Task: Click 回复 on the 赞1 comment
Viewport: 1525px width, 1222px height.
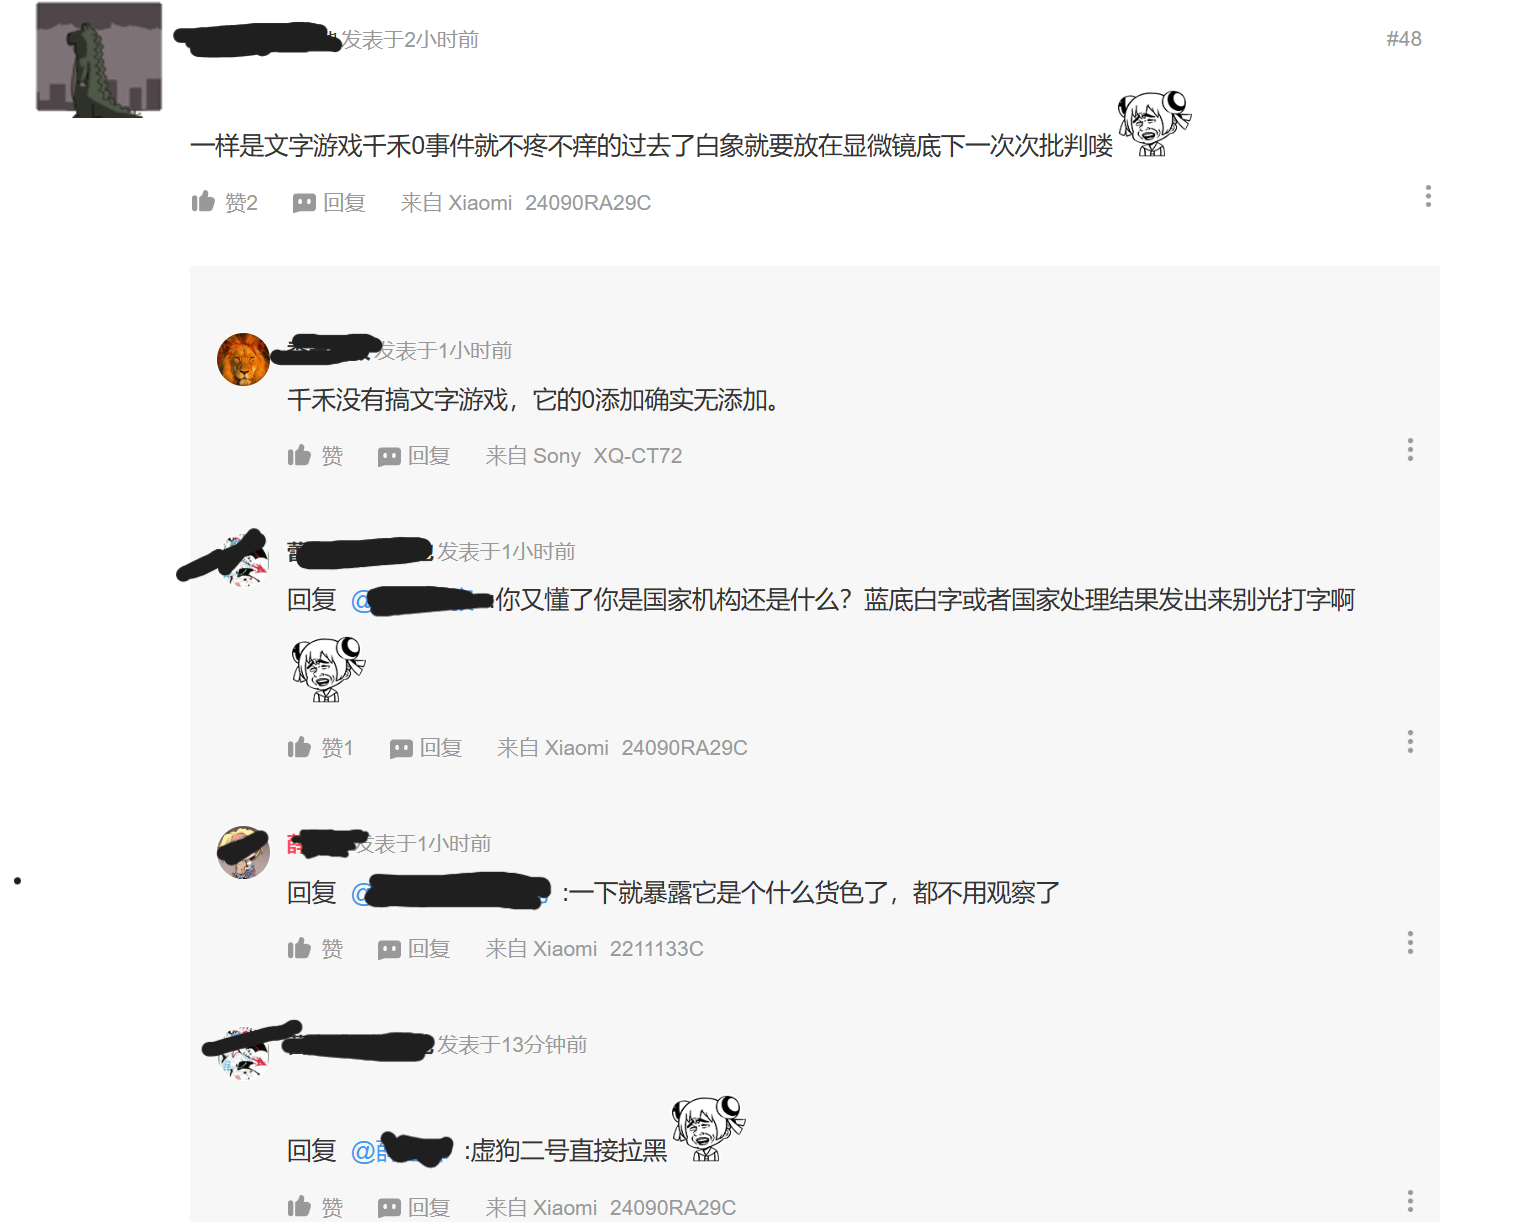Action: pyautogui.click(x=426, y=748)
